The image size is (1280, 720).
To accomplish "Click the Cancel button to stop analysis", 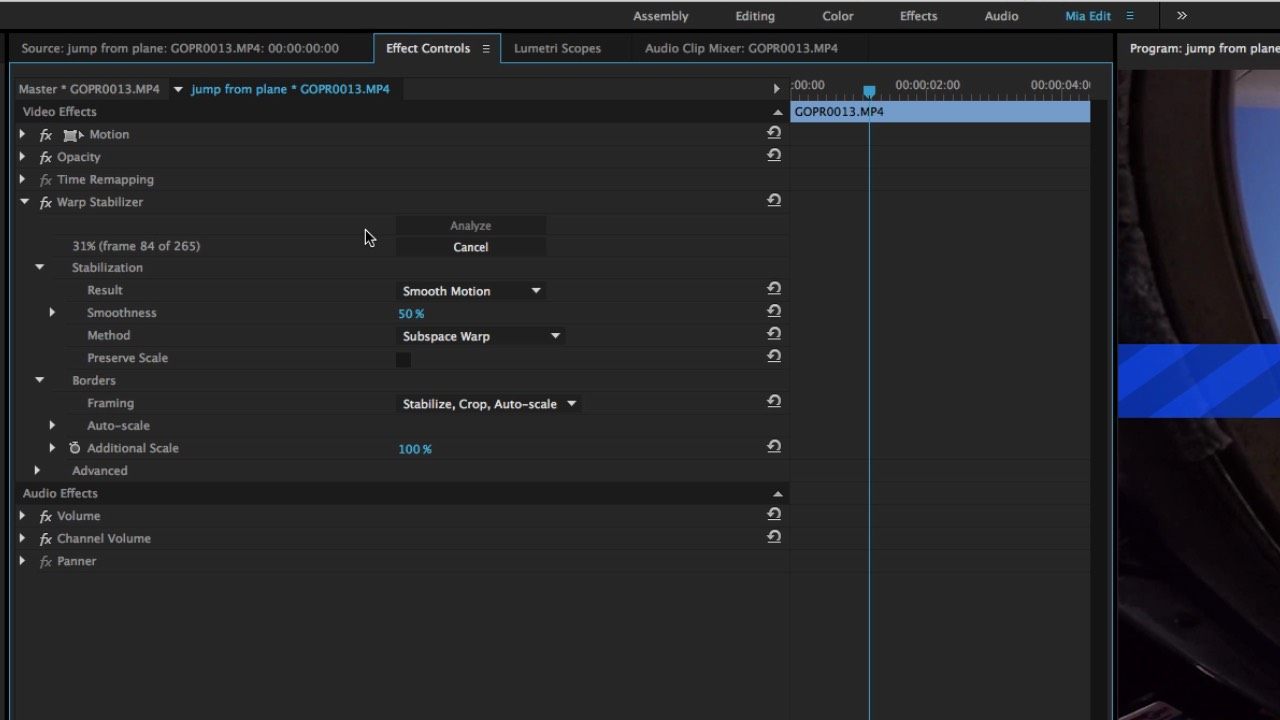I will 470,246.
